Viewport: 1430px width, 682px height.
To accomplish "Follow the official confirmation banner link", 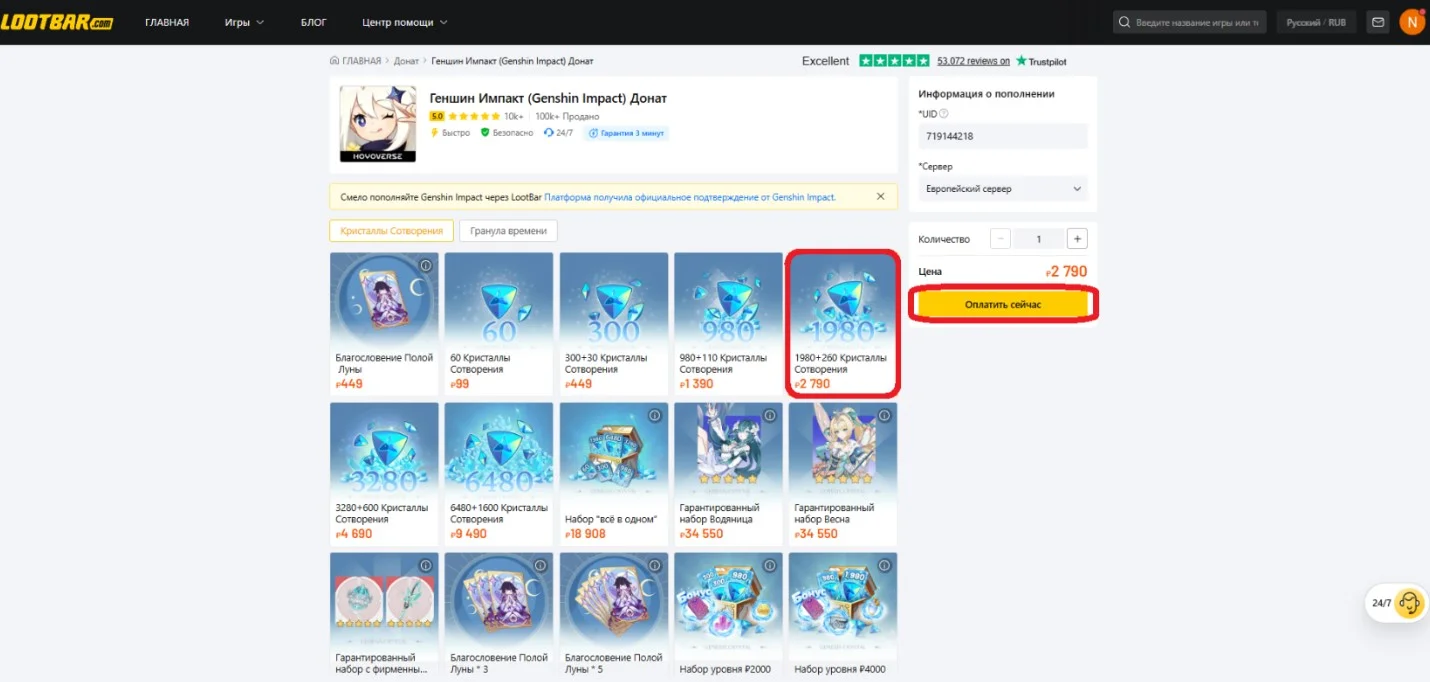I will (690, 197).
